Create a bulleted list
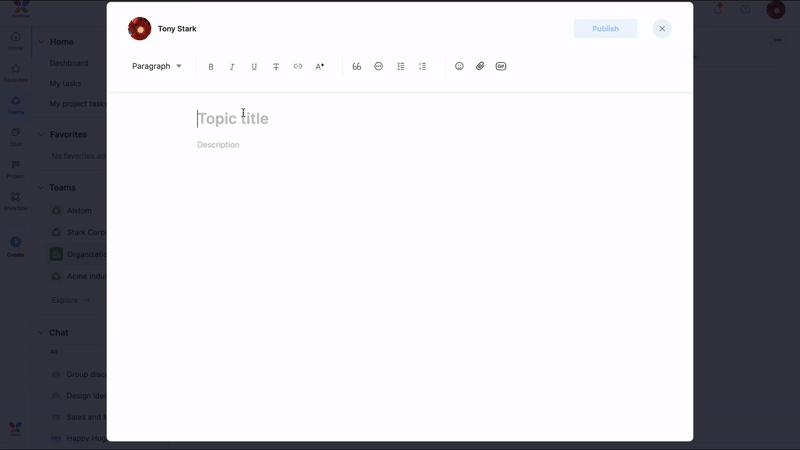This screenshot has height=450, width=800. pos(401,66)
